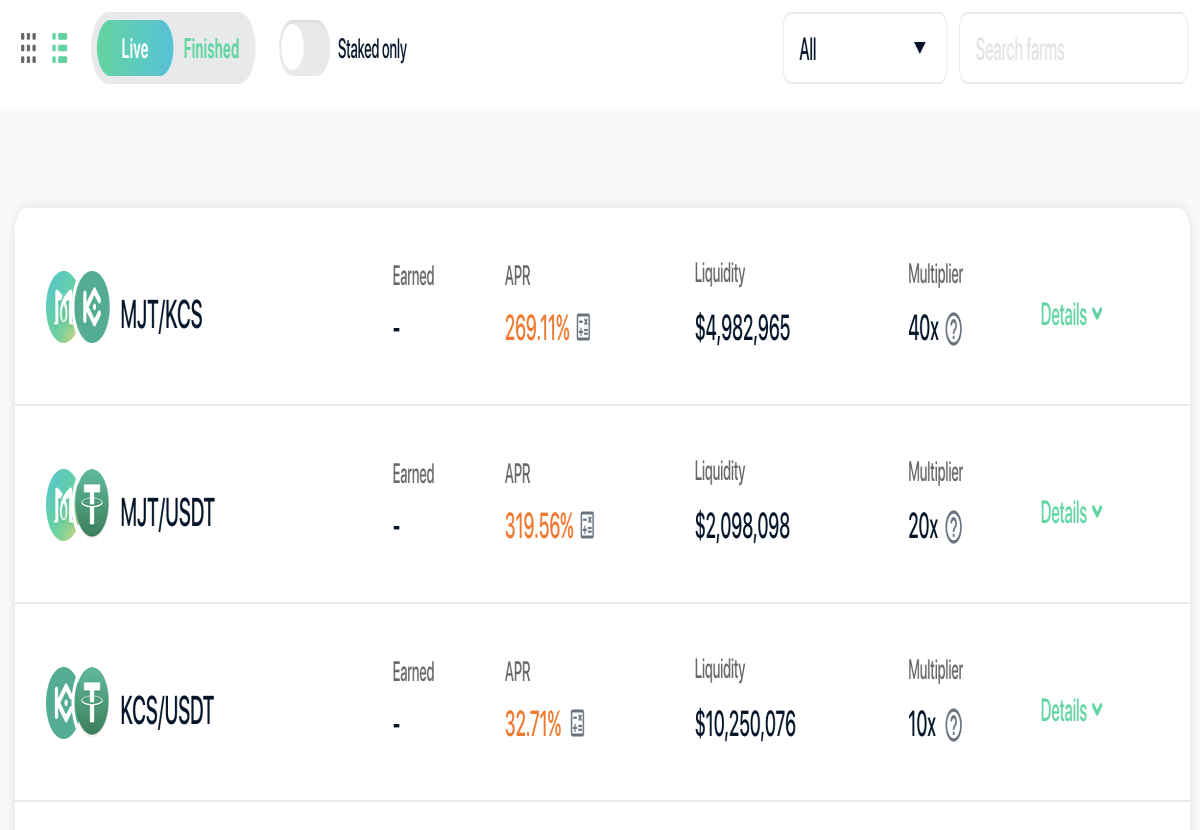The width and height of the screenshot is (1200, 830).
Task: Expand Details for the KCS/USDT farm
Action: click(x=1071, y=711)
